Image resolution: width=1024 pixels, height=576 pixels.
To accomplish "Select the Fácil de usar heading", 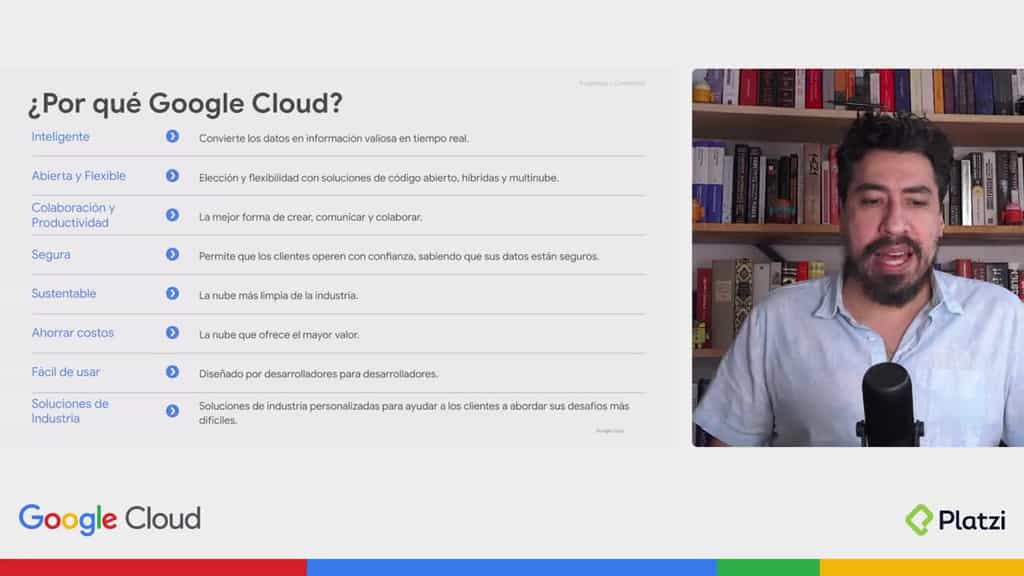I will click(66, 372).
